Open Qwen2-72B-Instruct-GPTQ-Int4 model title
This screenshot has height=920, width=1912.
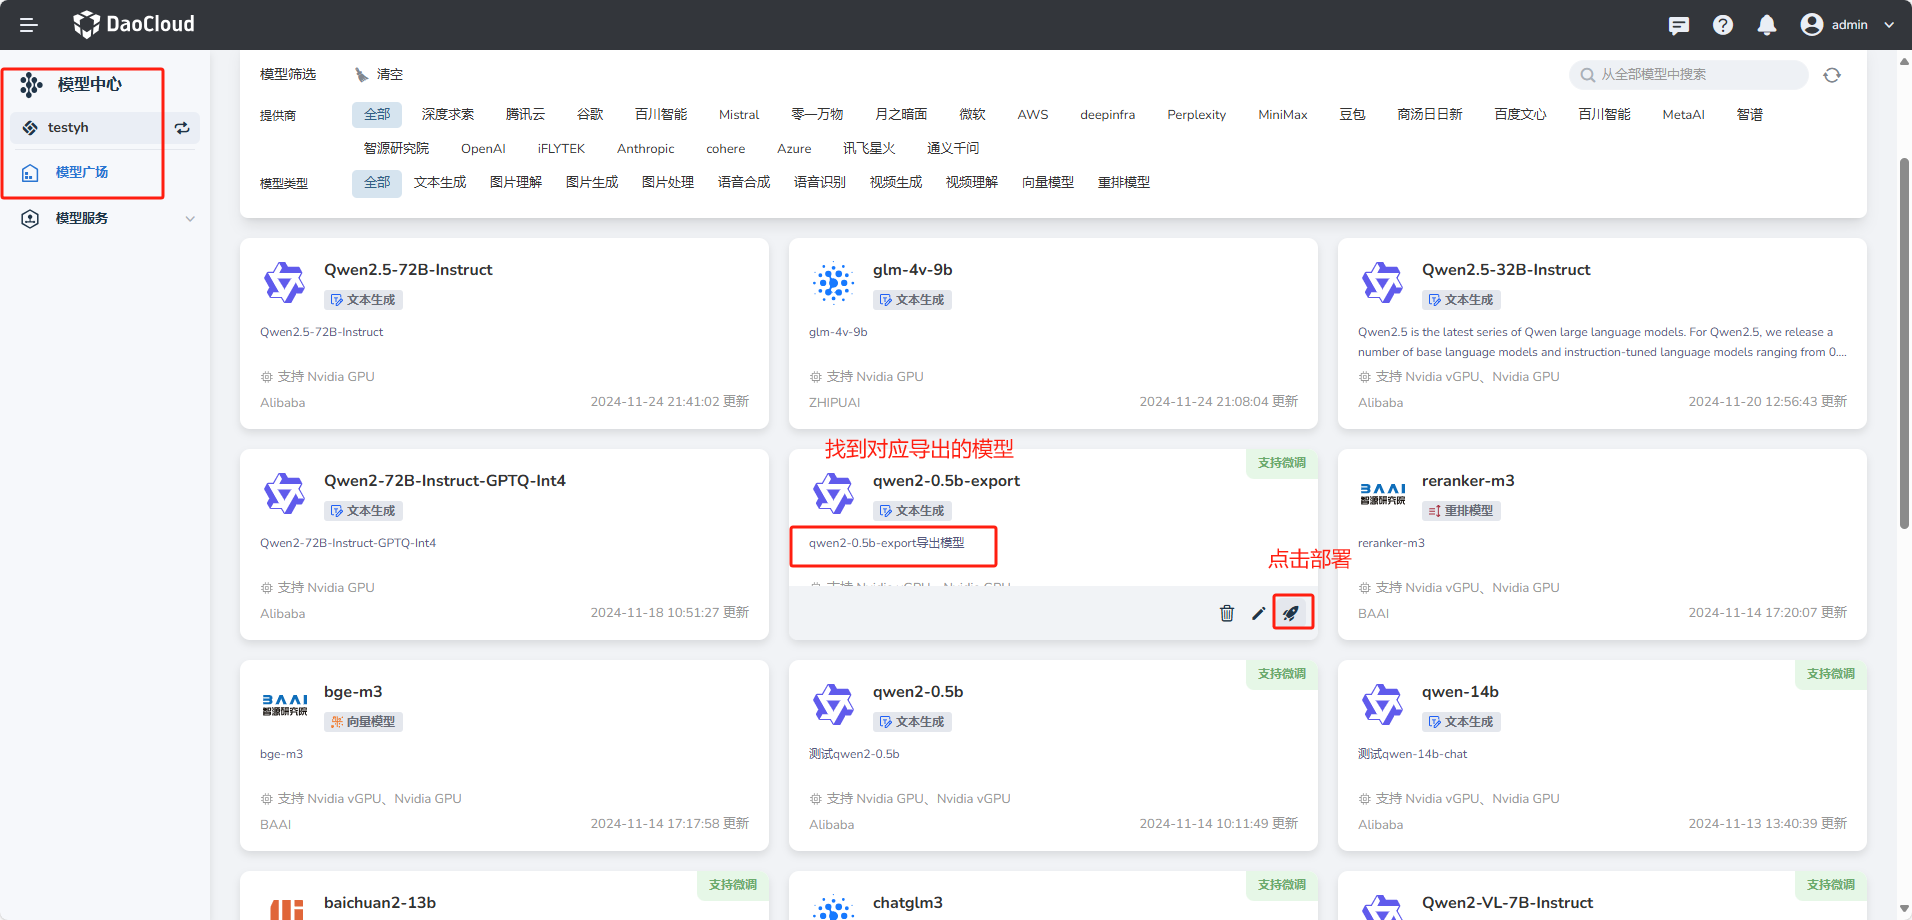click(x=445, y=481)
